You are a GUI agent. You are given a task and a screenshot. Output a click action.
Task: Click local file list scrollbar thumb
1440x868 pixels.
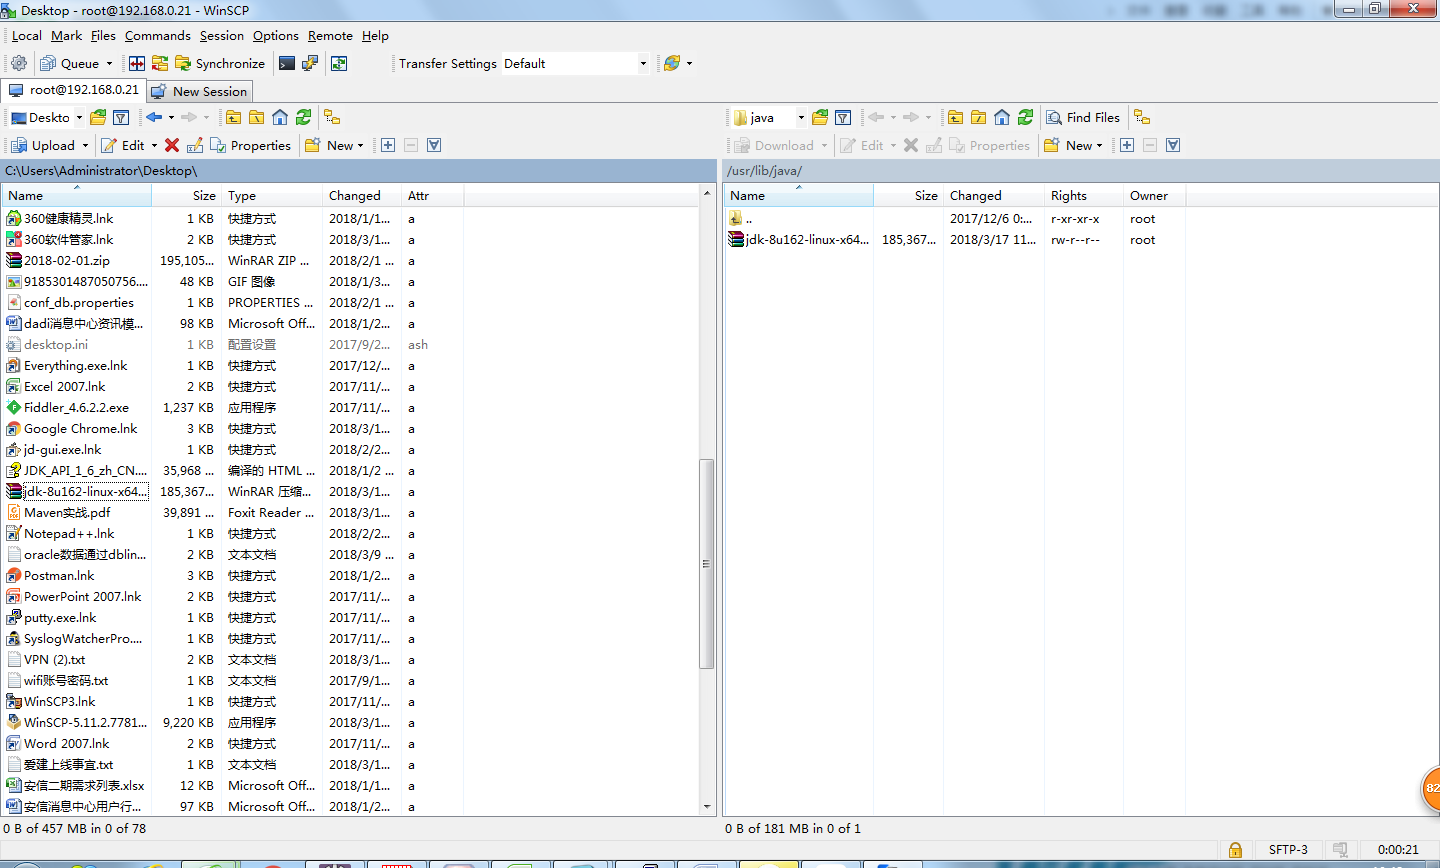point(707,564)
